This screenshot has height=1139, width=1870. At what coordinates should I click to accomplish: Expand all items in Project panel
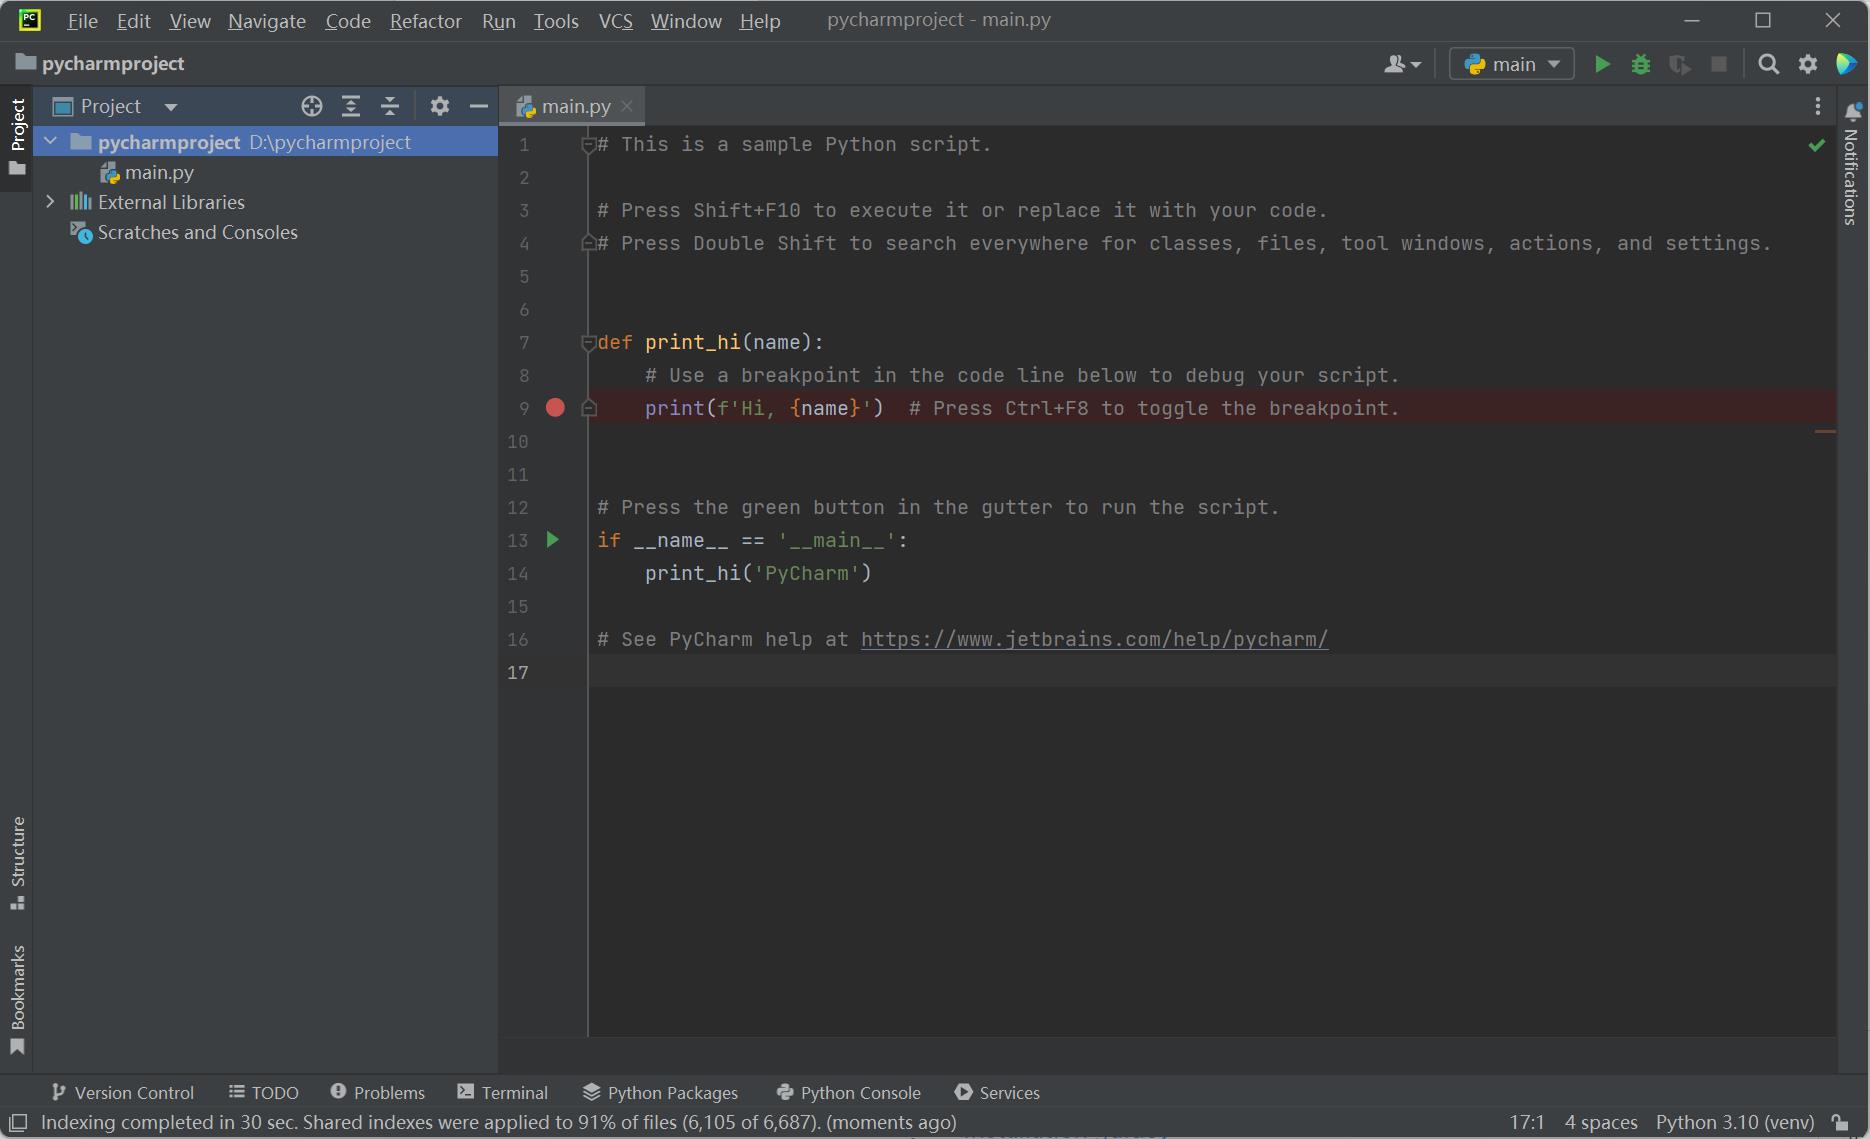pyautogui.click(x=350, y=106)
